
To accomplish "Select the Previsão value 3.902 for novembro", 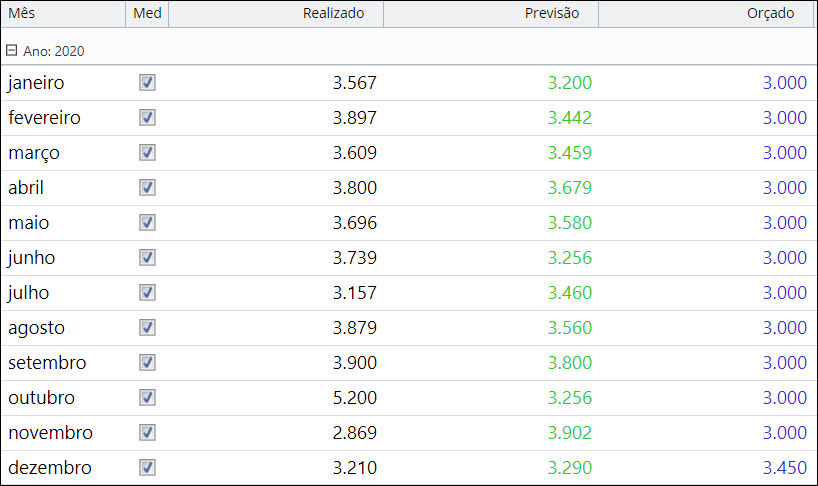I will tap(570, 432).
